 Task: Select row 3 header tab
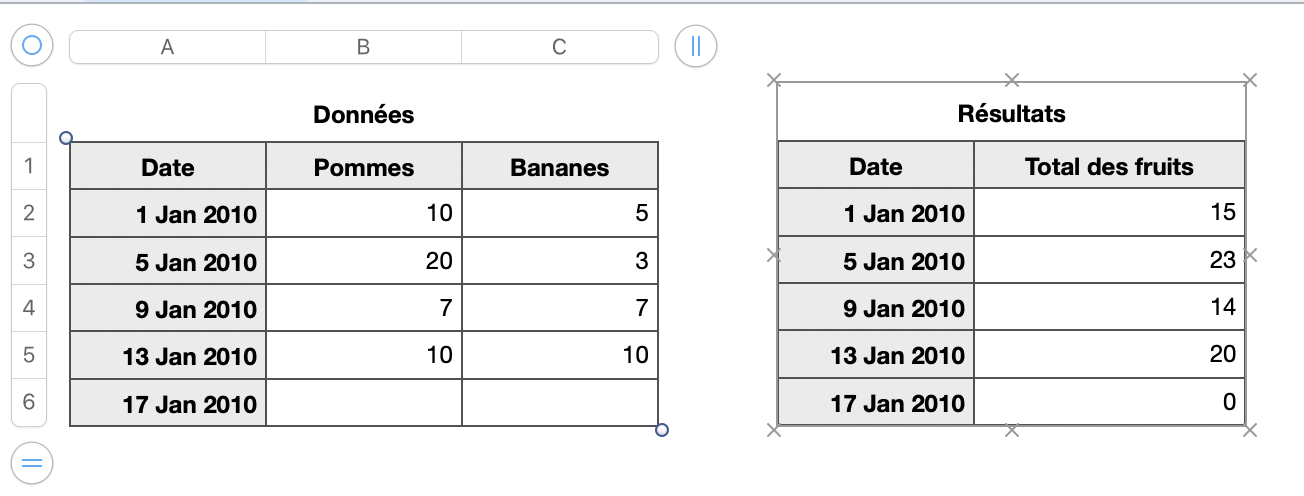(28, 261)
